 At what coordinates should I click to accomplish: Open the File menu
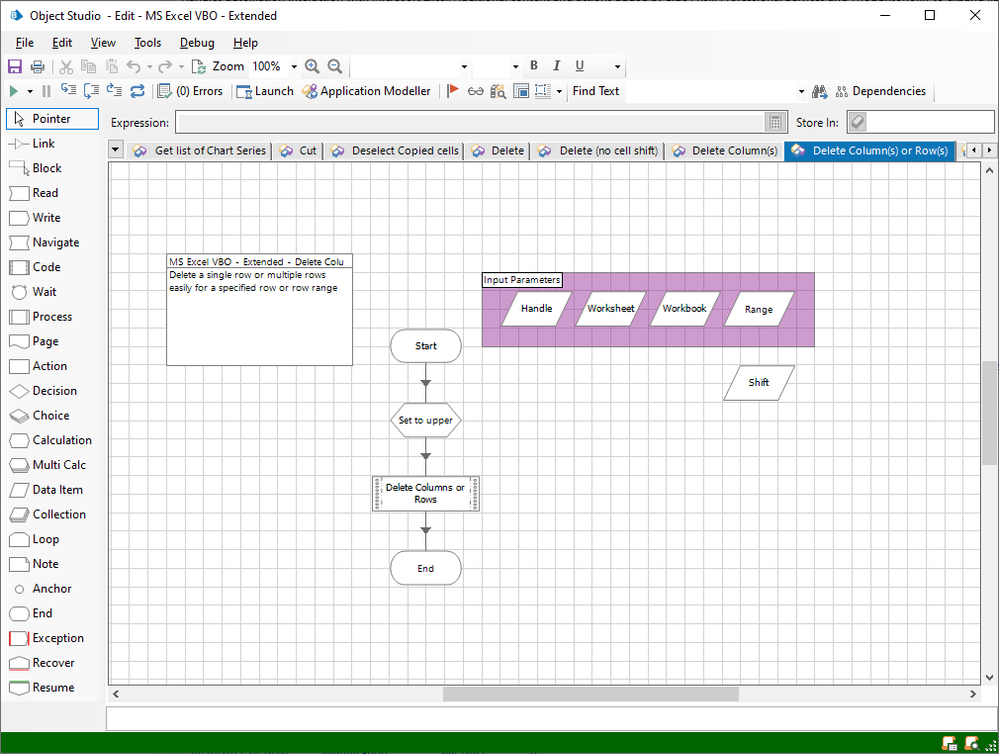point(25,43)
